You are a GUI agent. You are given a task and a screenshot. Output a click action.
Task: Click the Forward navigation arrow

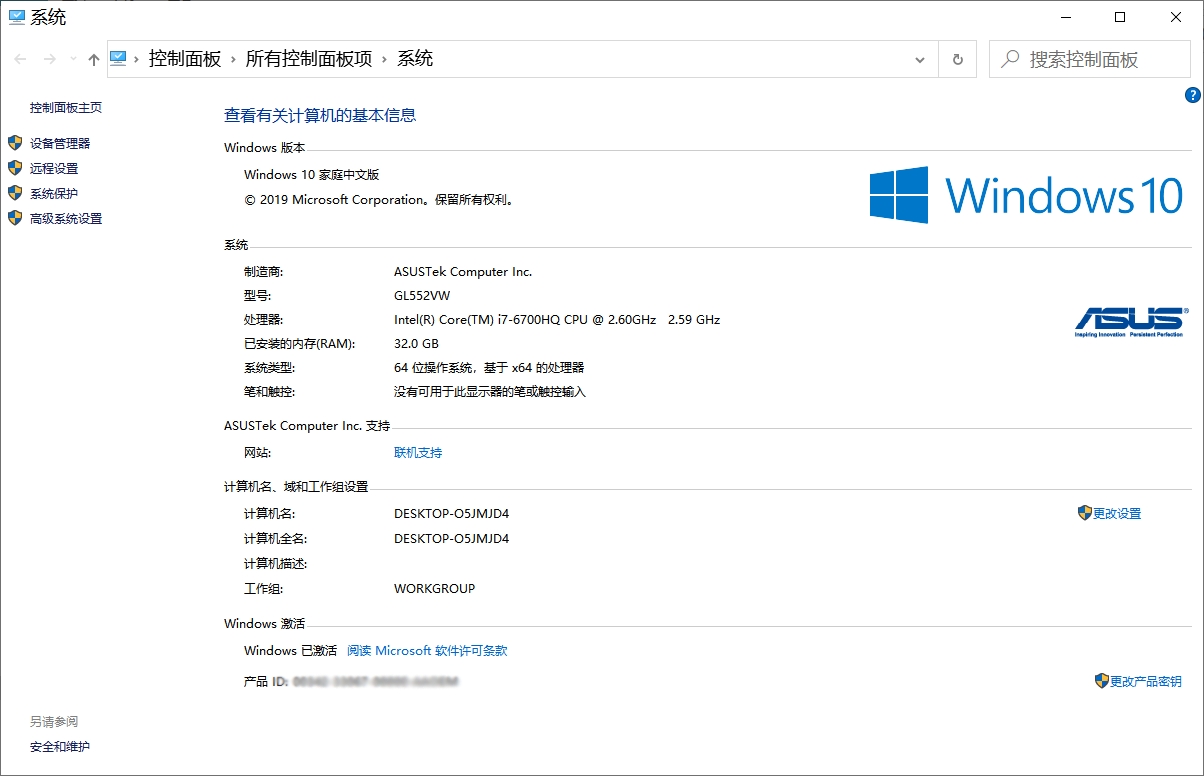coord(49,60)
